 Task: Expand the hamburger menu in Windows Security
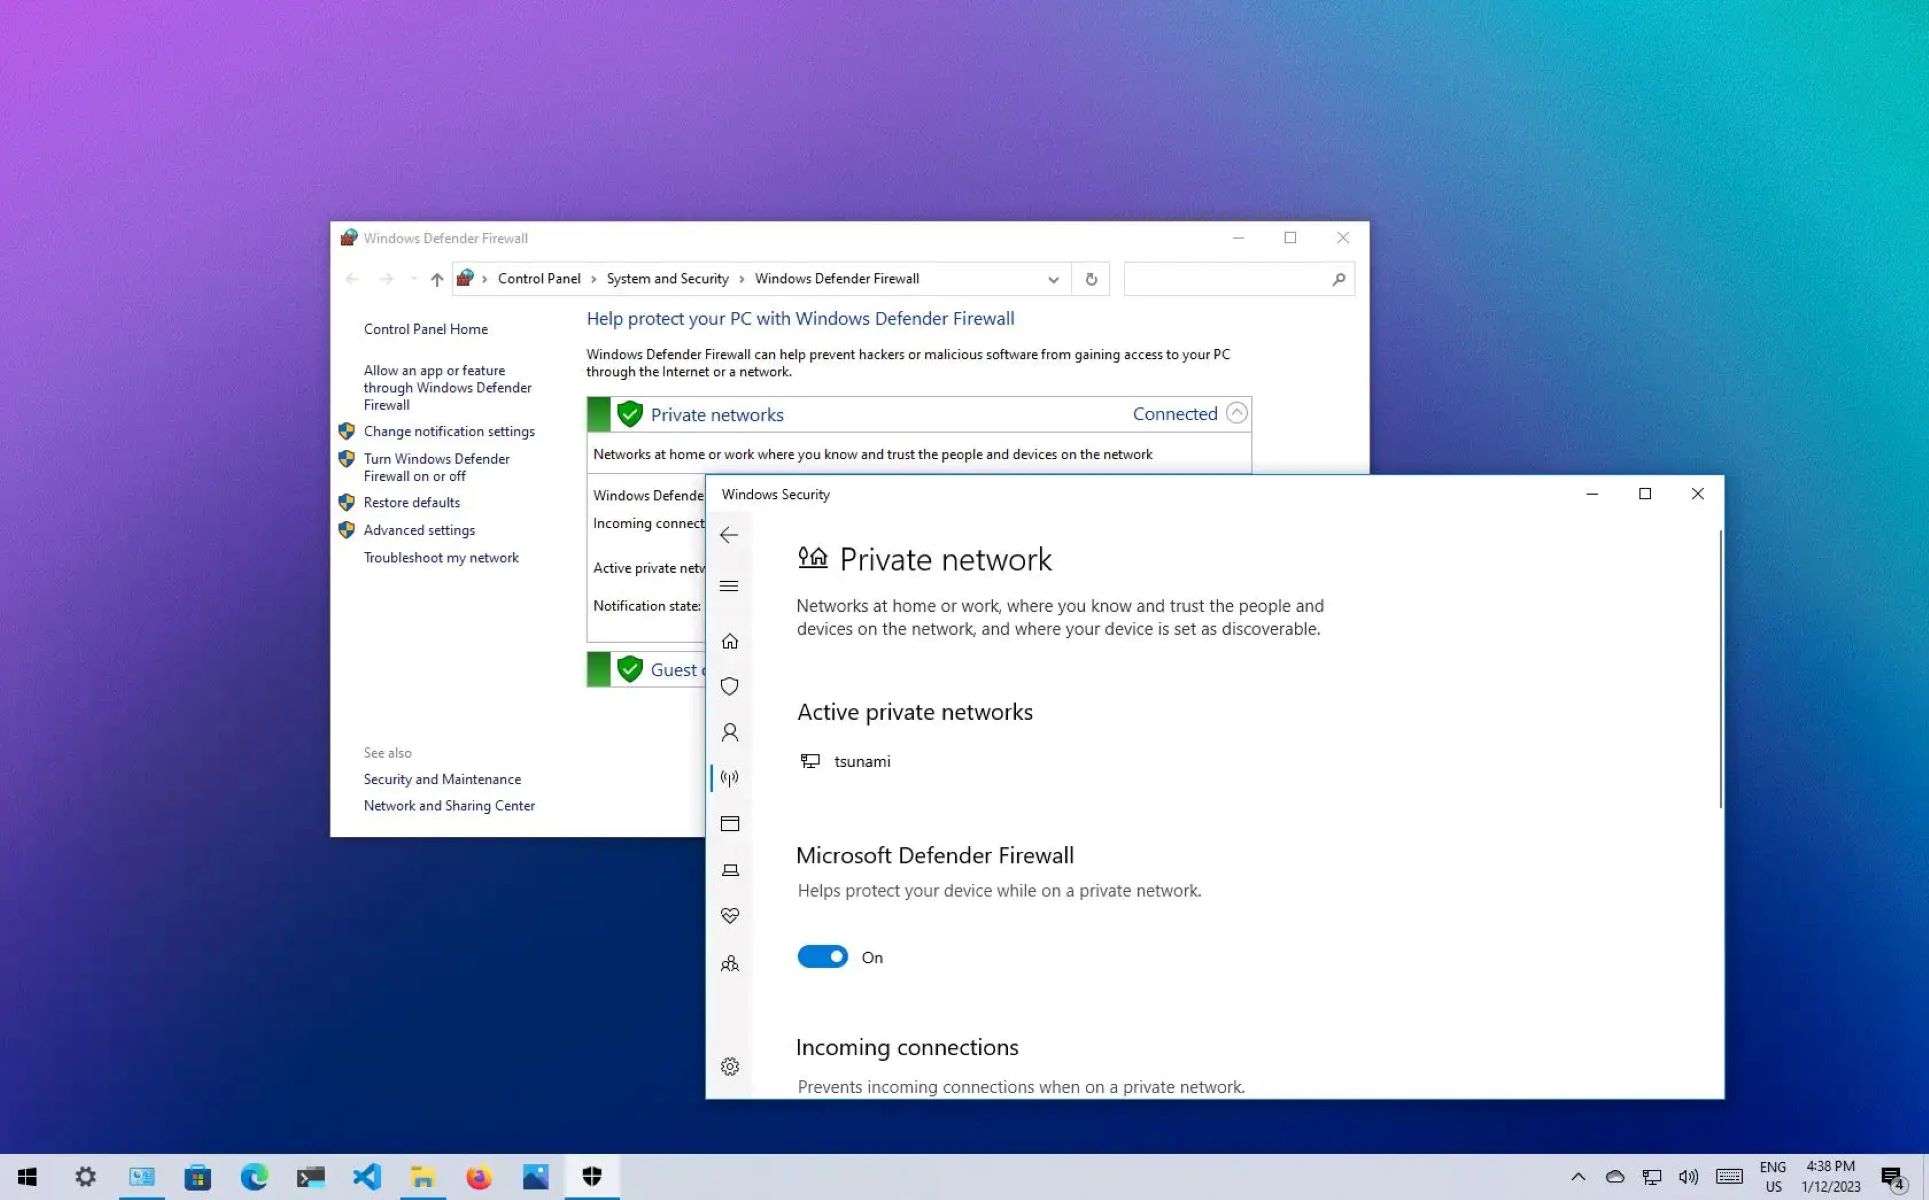click(729, 585)
